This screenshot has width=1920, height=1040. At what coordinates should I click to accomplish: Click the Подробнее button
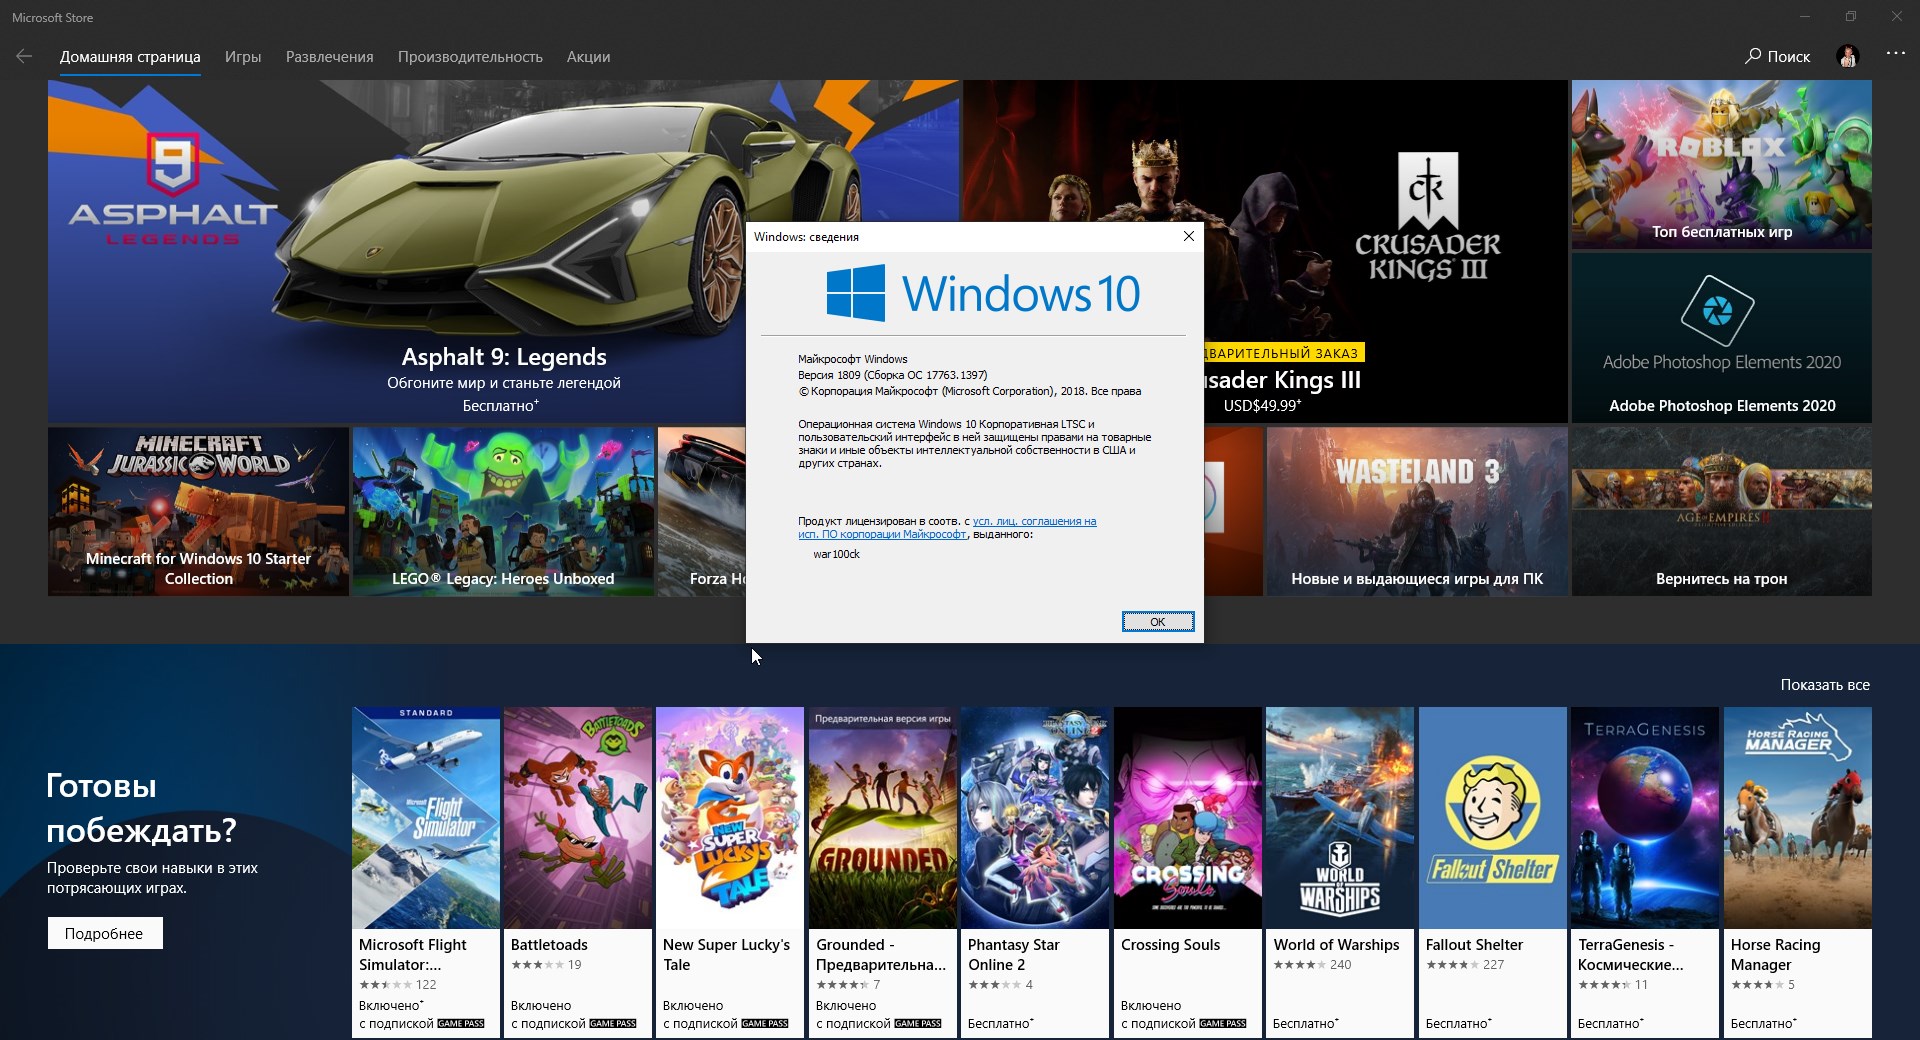pyautogui.click(x=105, y=933)
